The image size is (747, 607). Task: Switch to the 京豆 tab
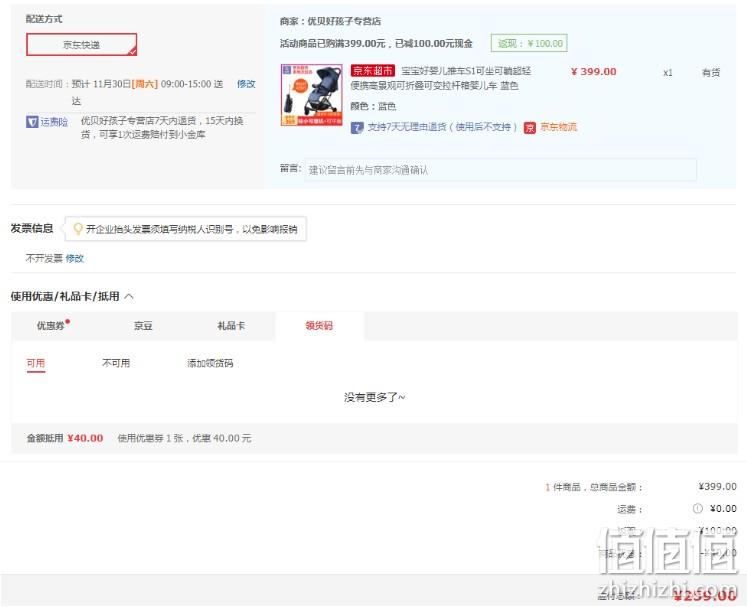[143, 326]
